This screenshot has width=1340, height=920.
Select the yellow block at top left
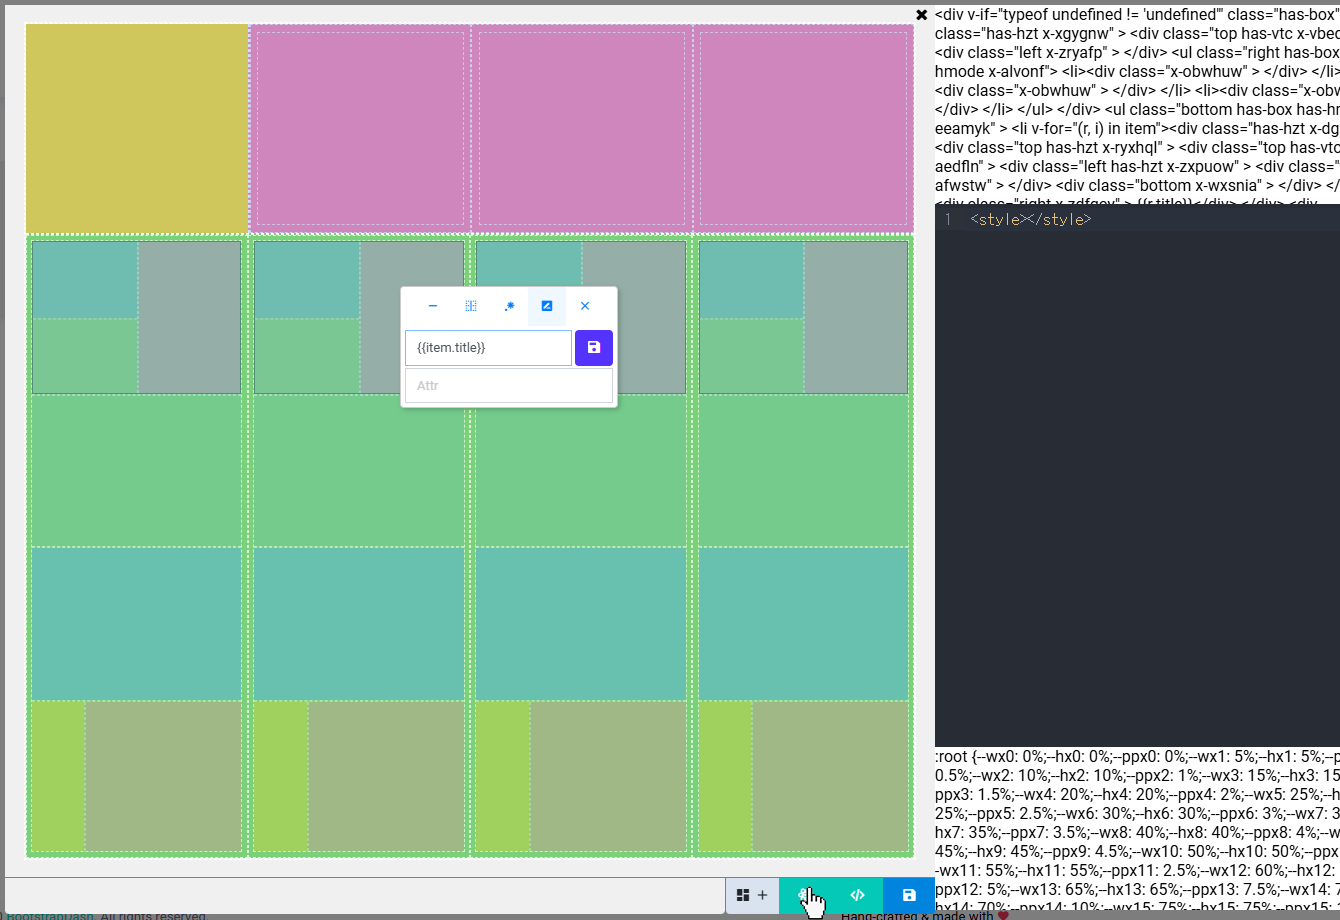(136, 128)
